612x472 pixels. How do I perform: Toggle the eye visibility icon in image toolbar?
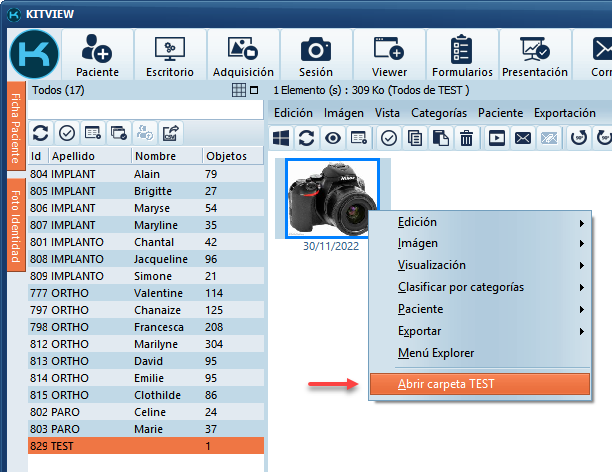coord(333,138)
